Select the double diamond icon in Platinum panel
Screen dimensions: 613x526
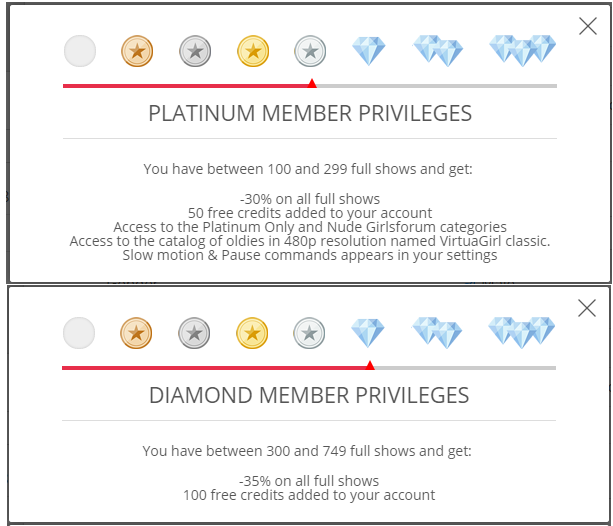(438, 50)
